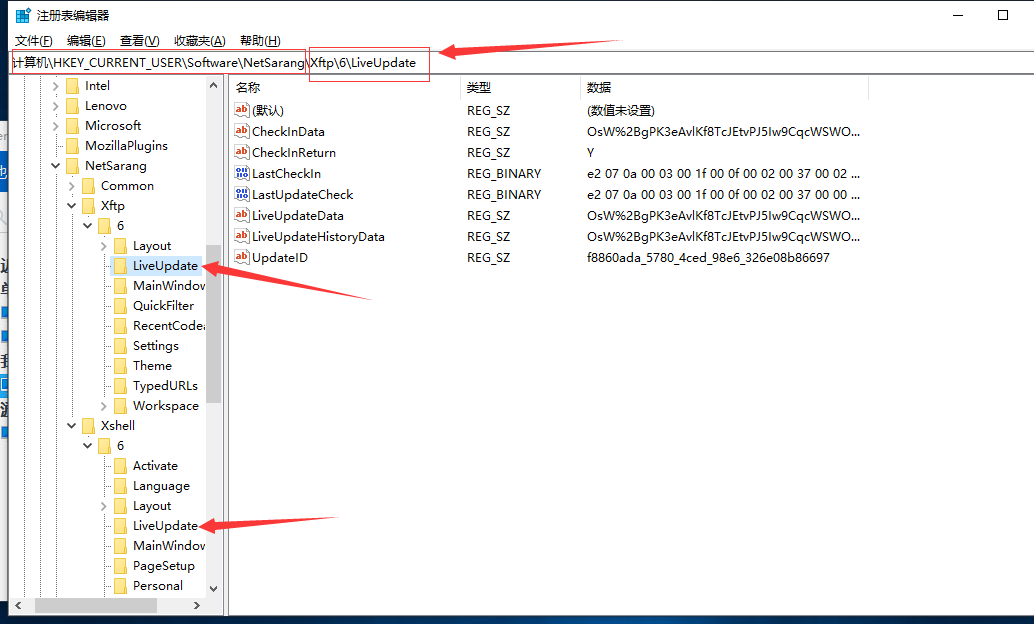
Task: Collapse the Xftp key
Action: coord(71,206)
